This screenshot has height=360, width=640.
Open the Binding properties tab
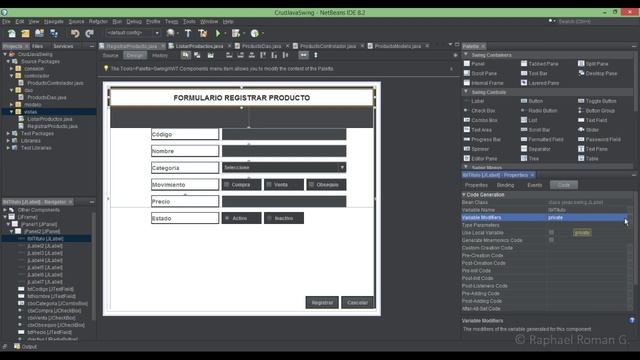click(x=505, y=185)
